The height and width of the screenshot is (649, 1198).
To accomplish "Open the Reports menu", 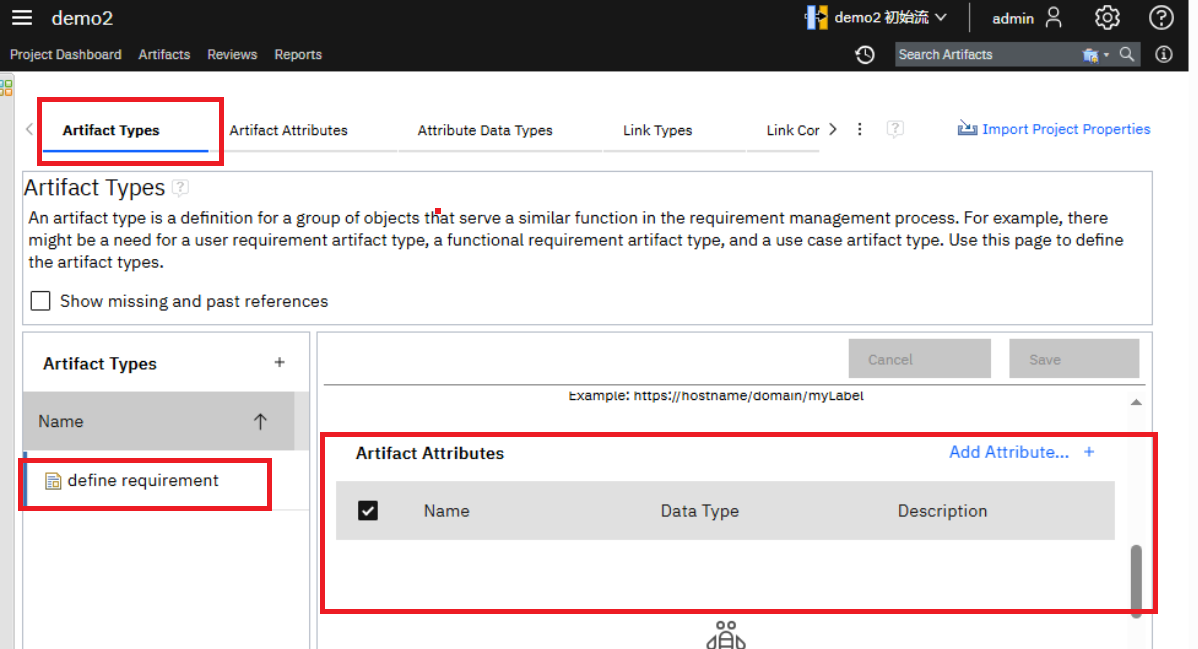I will point(298,55).
